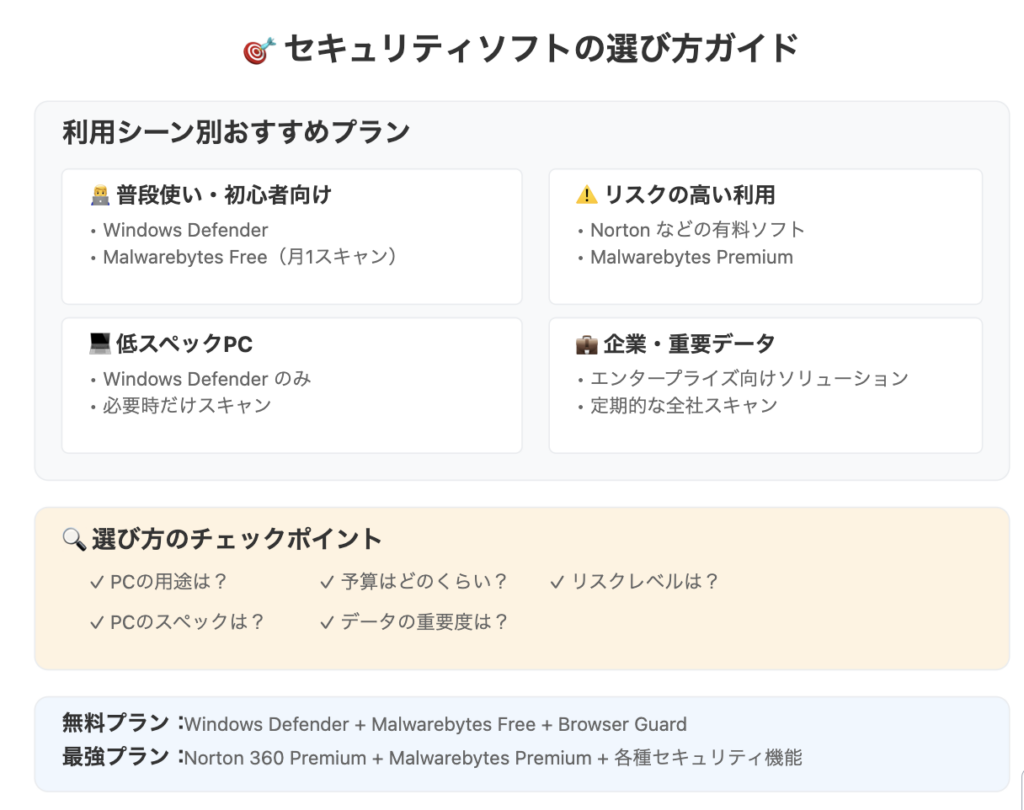
Task: Click the person emoji in 普段使い・初心者向け
Action: click(x=100, y=195)
